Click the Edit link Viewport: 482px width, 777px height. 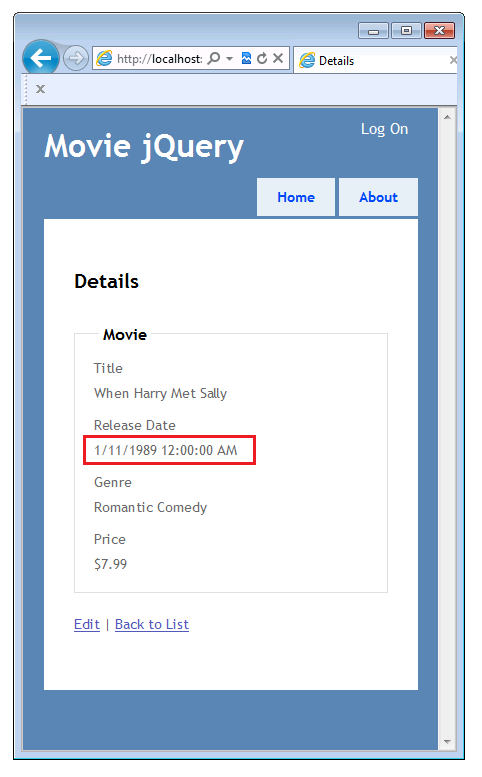87,624
